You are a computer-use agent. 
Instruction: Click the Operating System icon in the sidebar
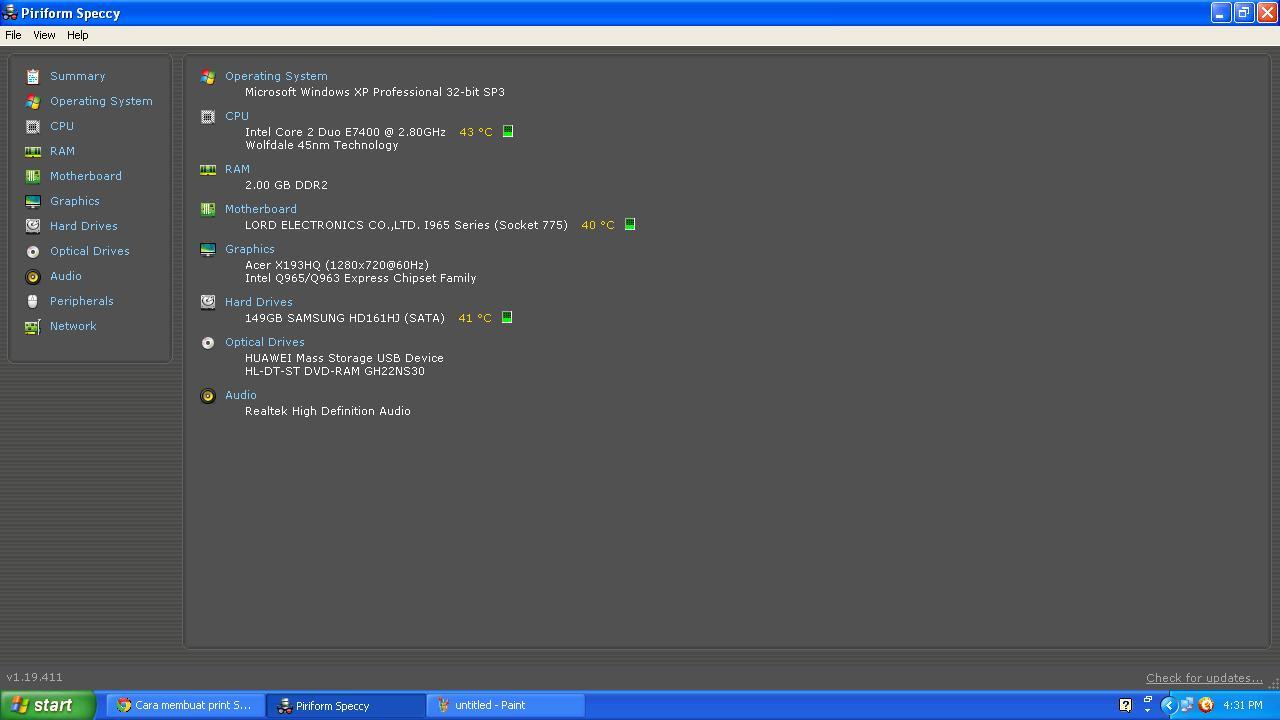pos(33,101)
